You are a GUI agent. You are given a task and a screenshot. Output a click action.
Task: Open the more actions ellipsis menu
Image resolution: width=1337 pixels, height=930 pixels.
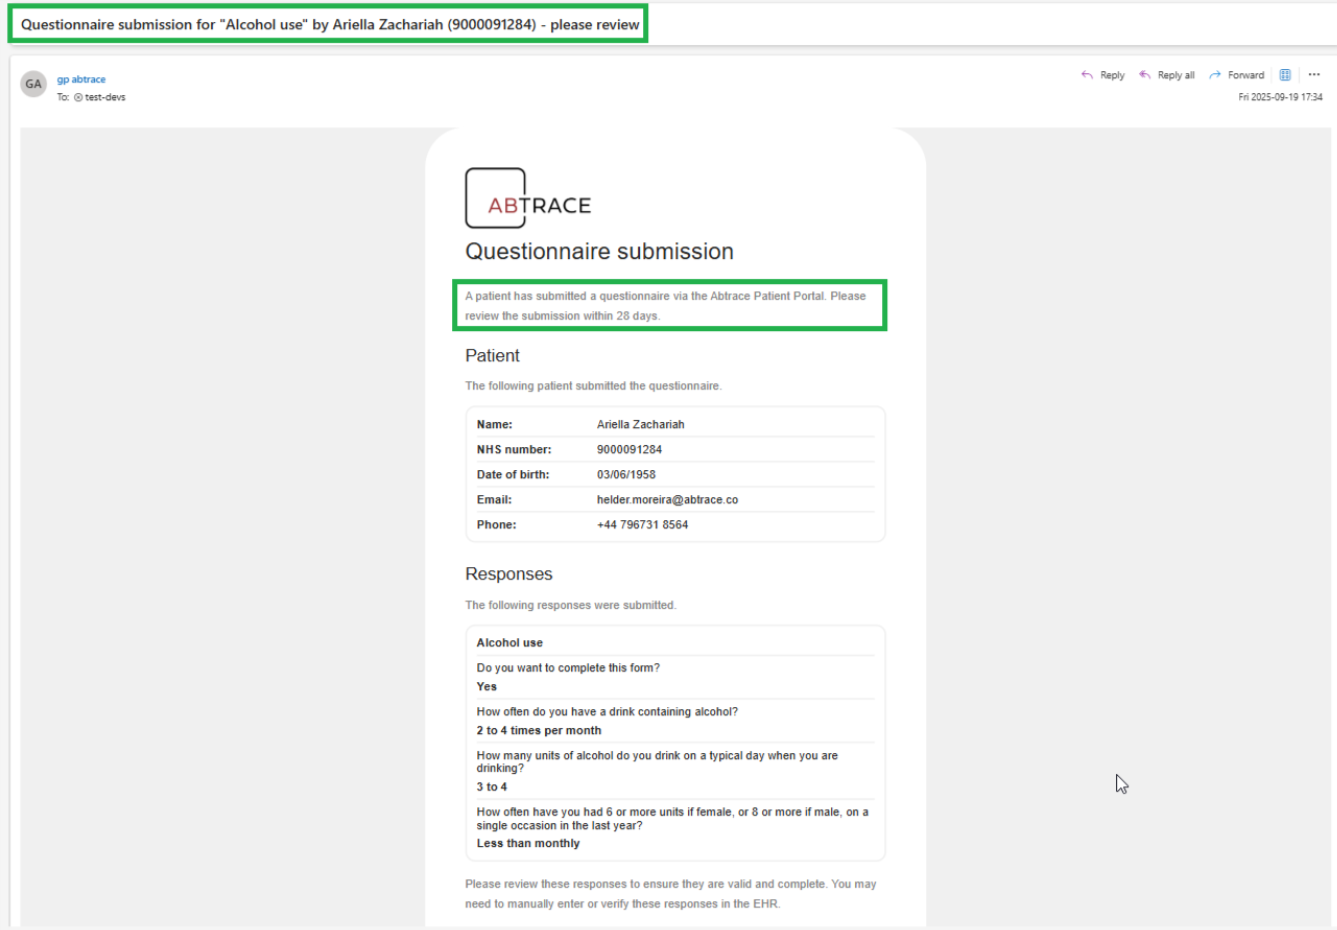pos(1315,74)
